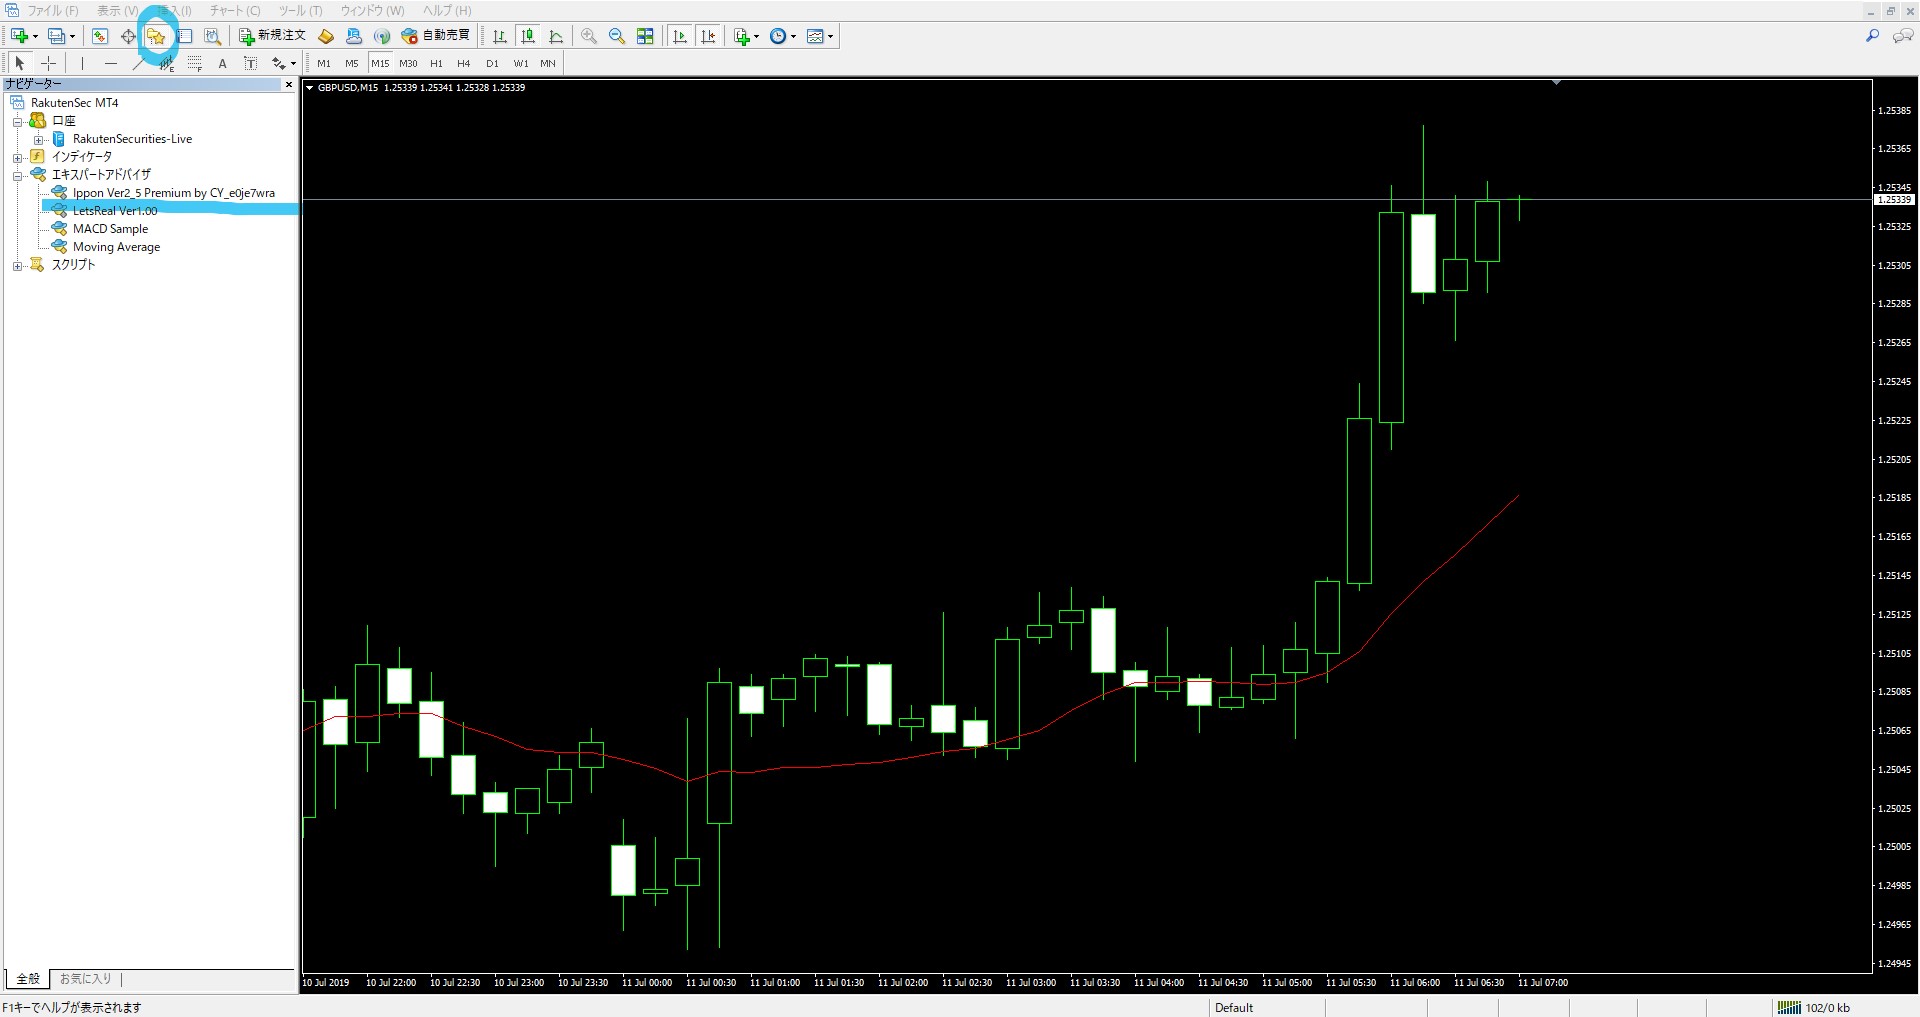The height and width of the screenshot is (1017, 1920).
Task: Toggle chart auto scroll
Action: click(x=680, y=36)
